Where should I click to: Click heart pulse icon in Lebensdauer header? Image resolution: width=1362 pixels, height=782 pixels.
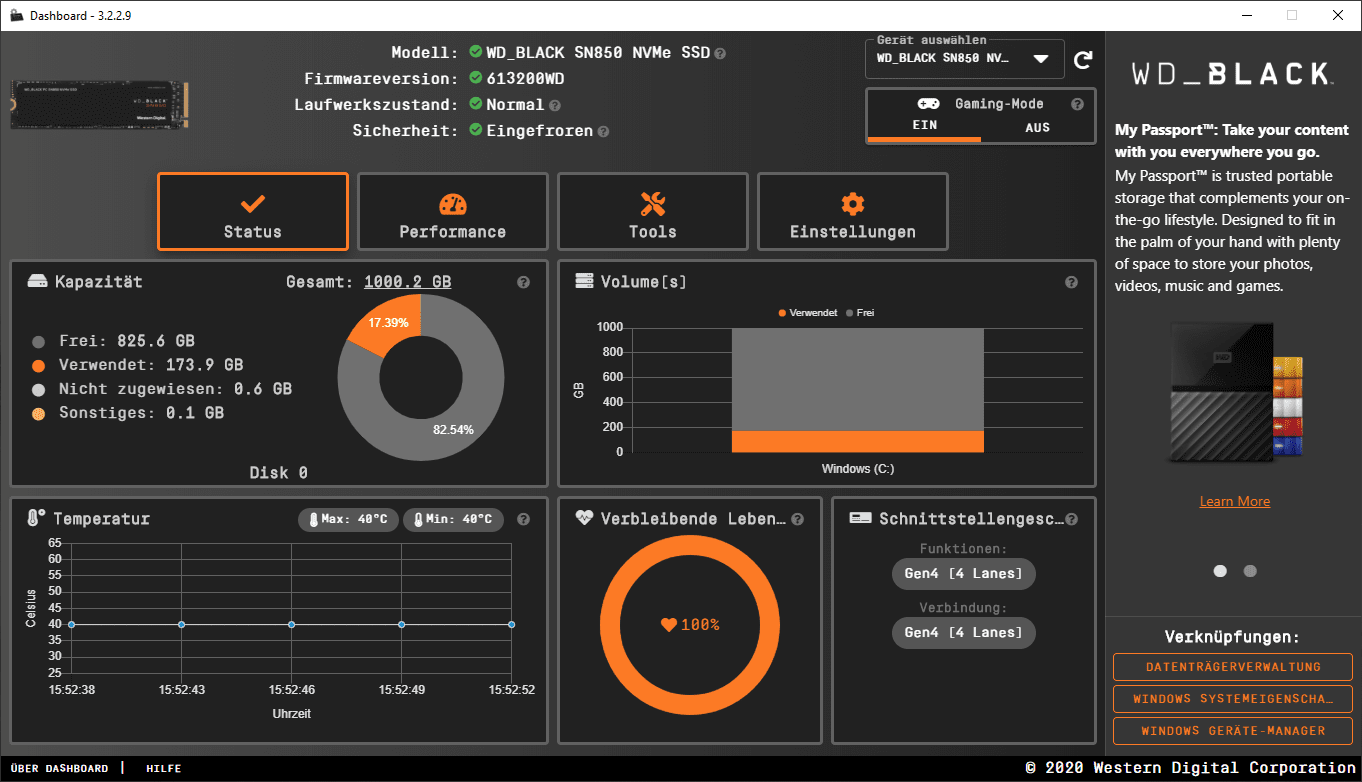(x=585, y=519)
